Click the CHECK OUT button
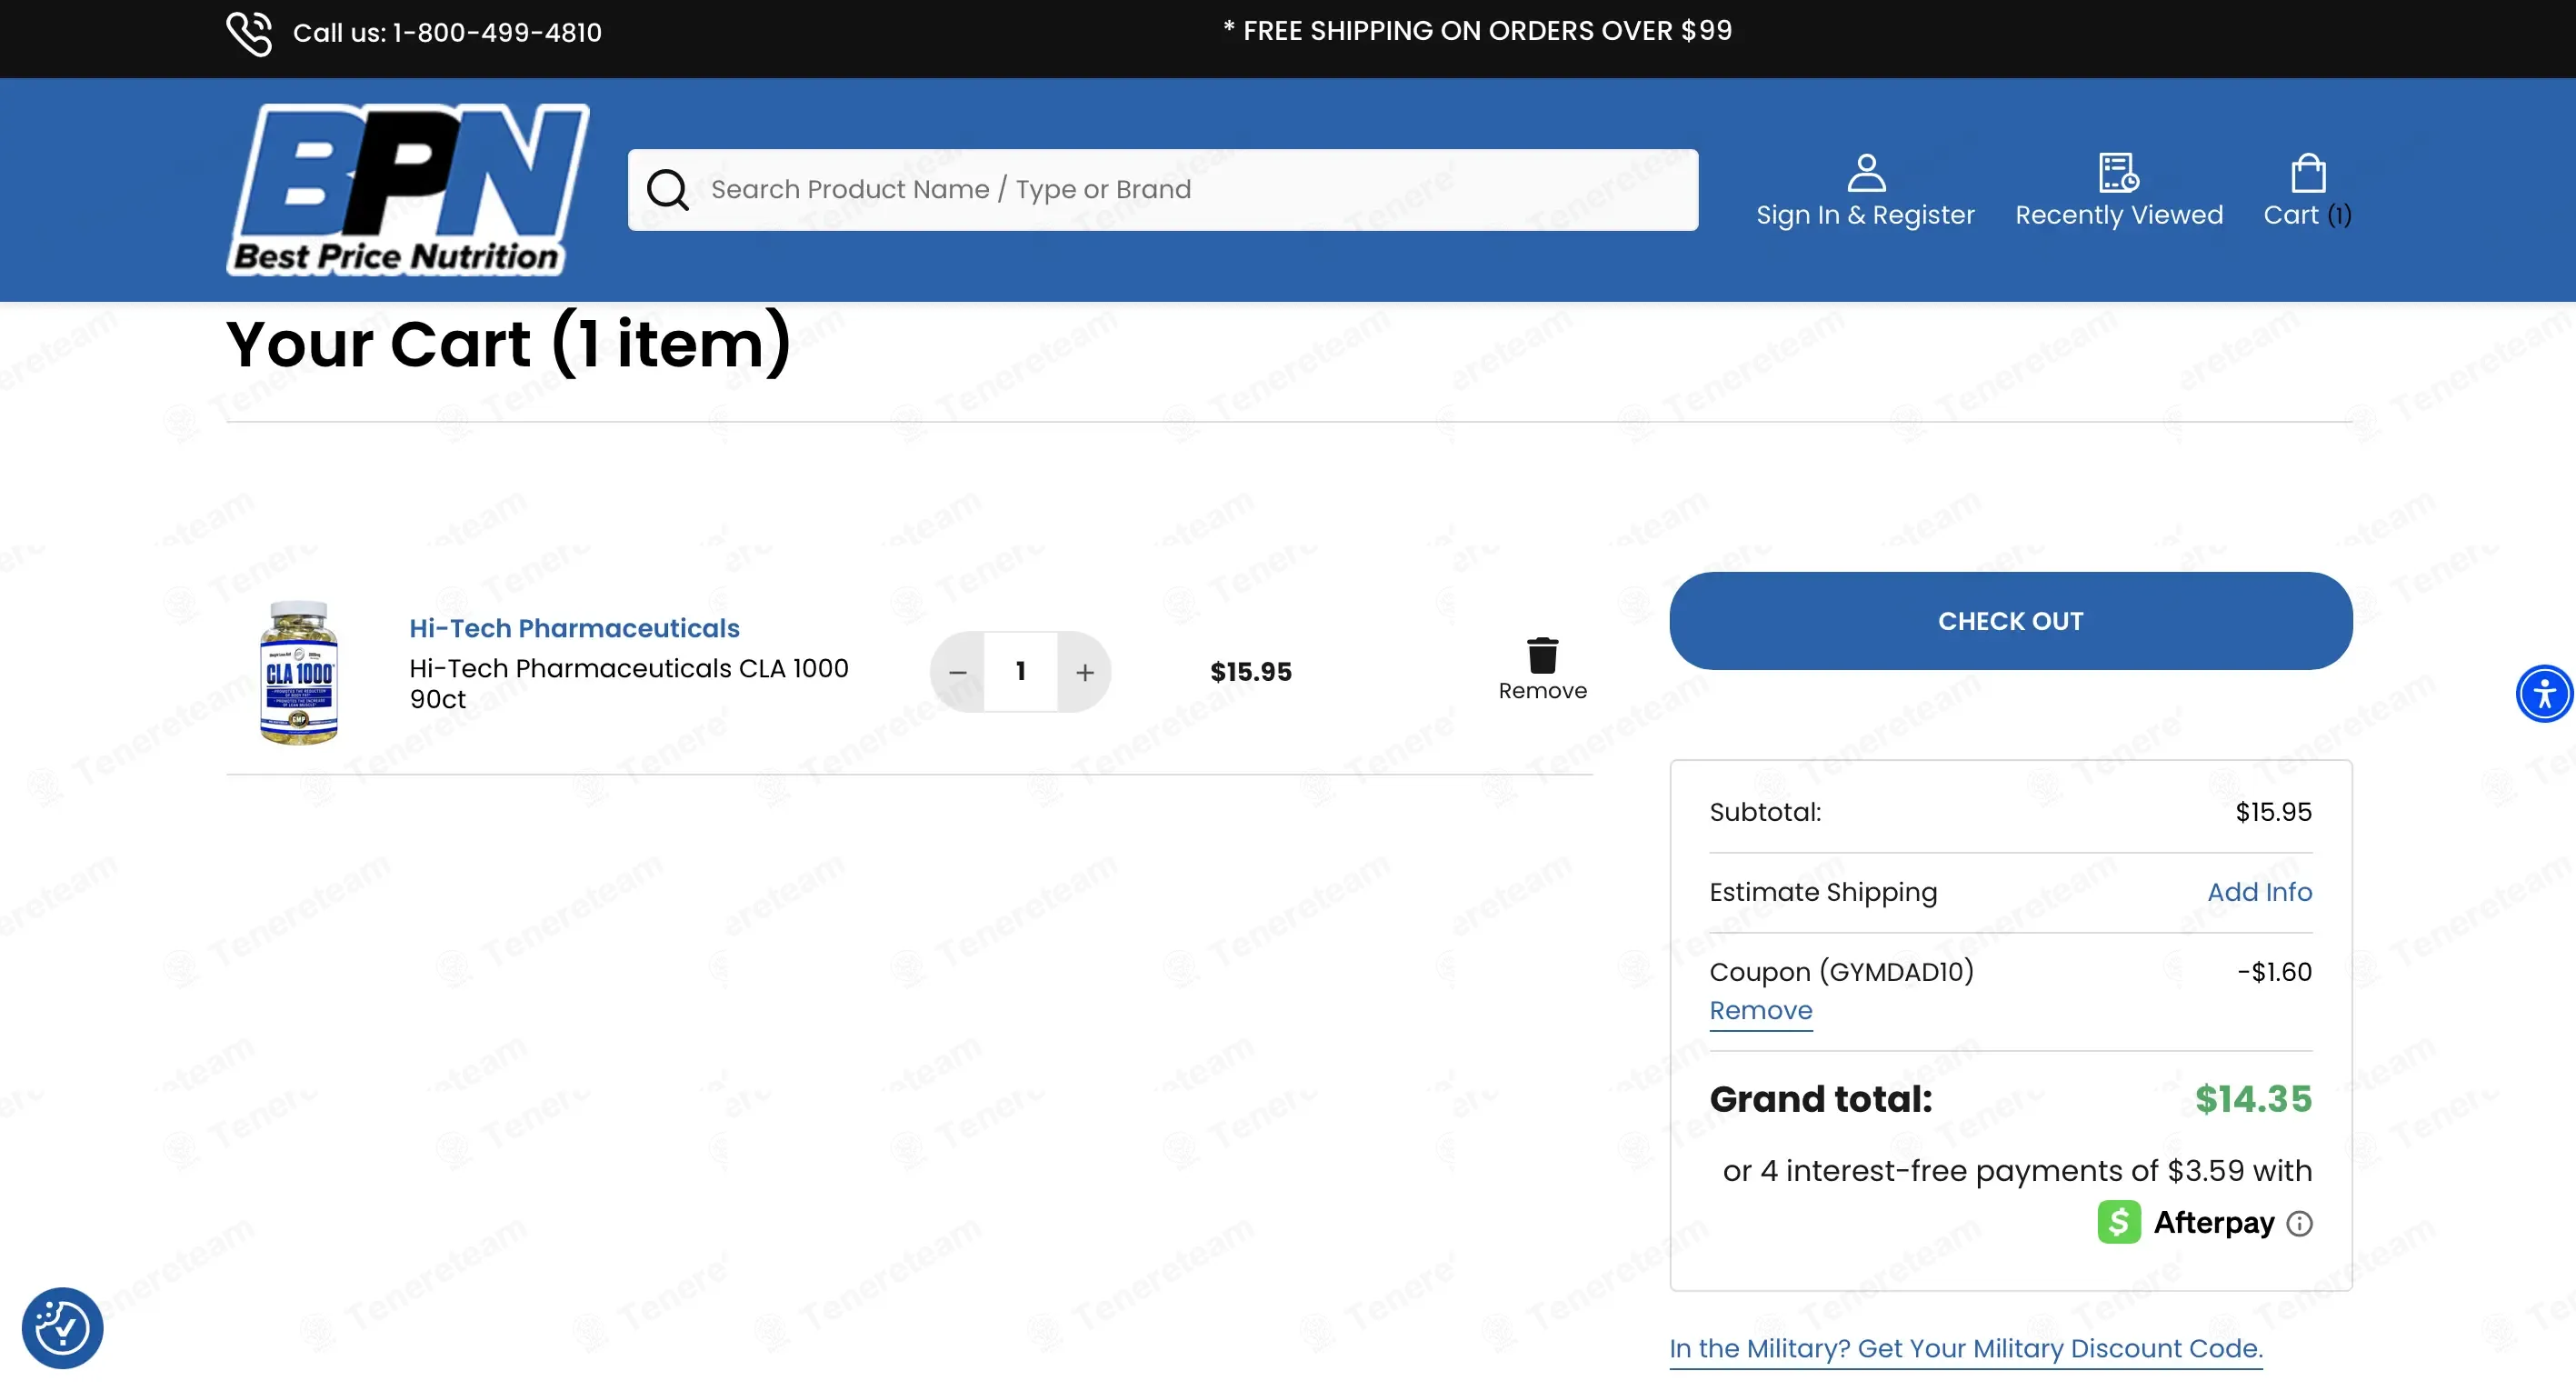Screen dimensions: 2576x1391 [x=2011, y=621]
